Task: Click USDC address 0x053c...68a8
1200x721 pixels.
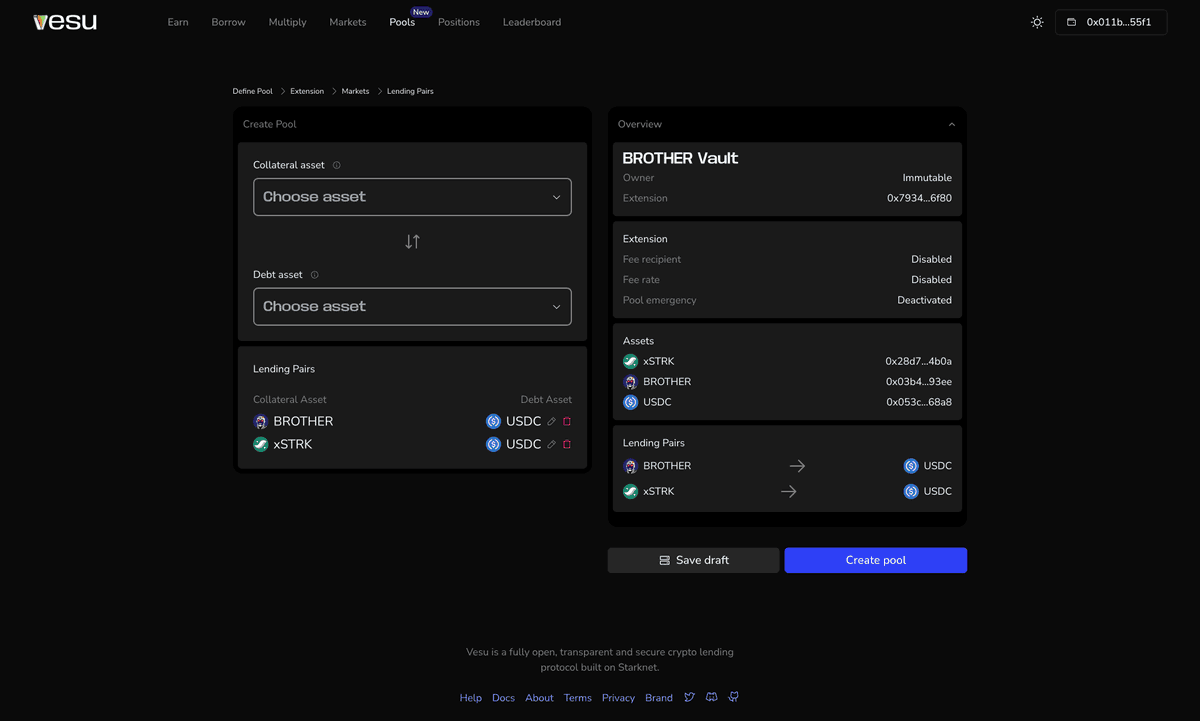Action: tap(919, 402)
